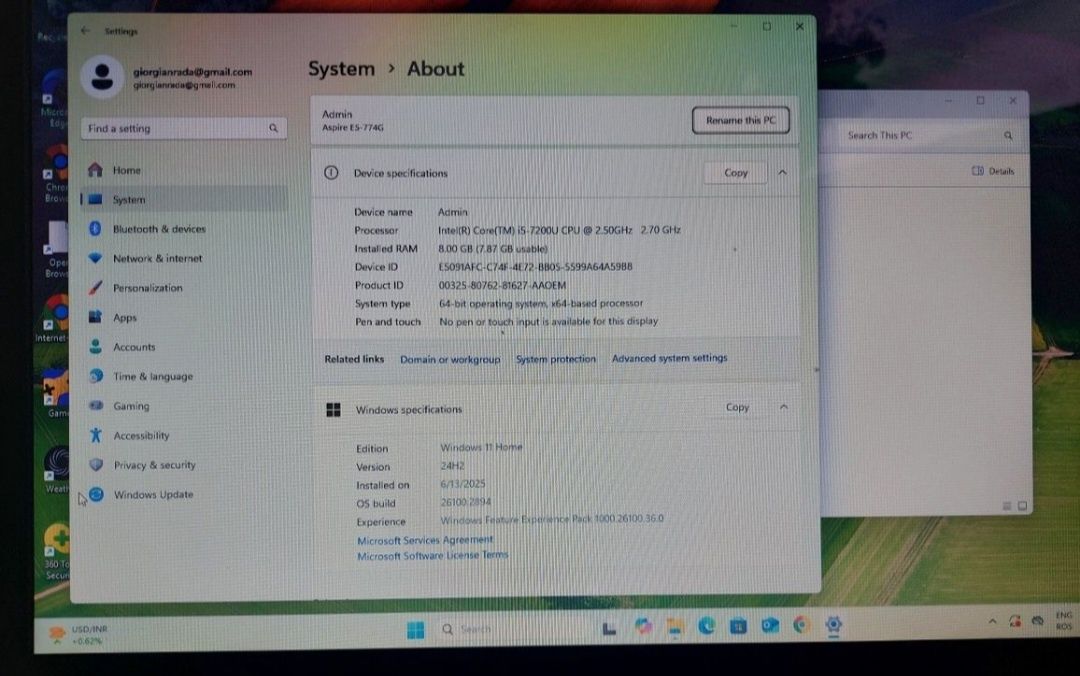This screenshot has width=1080, height=676.
Task: Switch to large icons view in File Explorer
Action: (1023, 506)
